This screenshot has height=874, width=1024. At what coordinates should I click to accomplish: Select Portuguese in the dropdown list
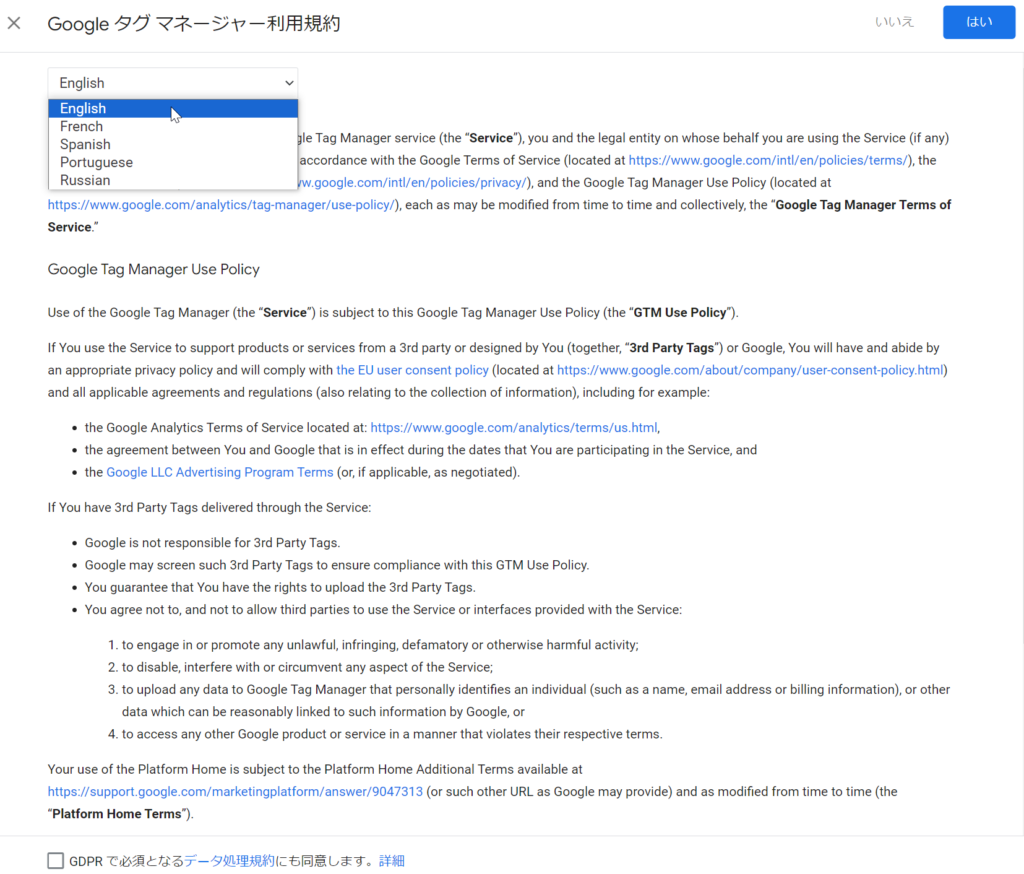pos(96,163)
